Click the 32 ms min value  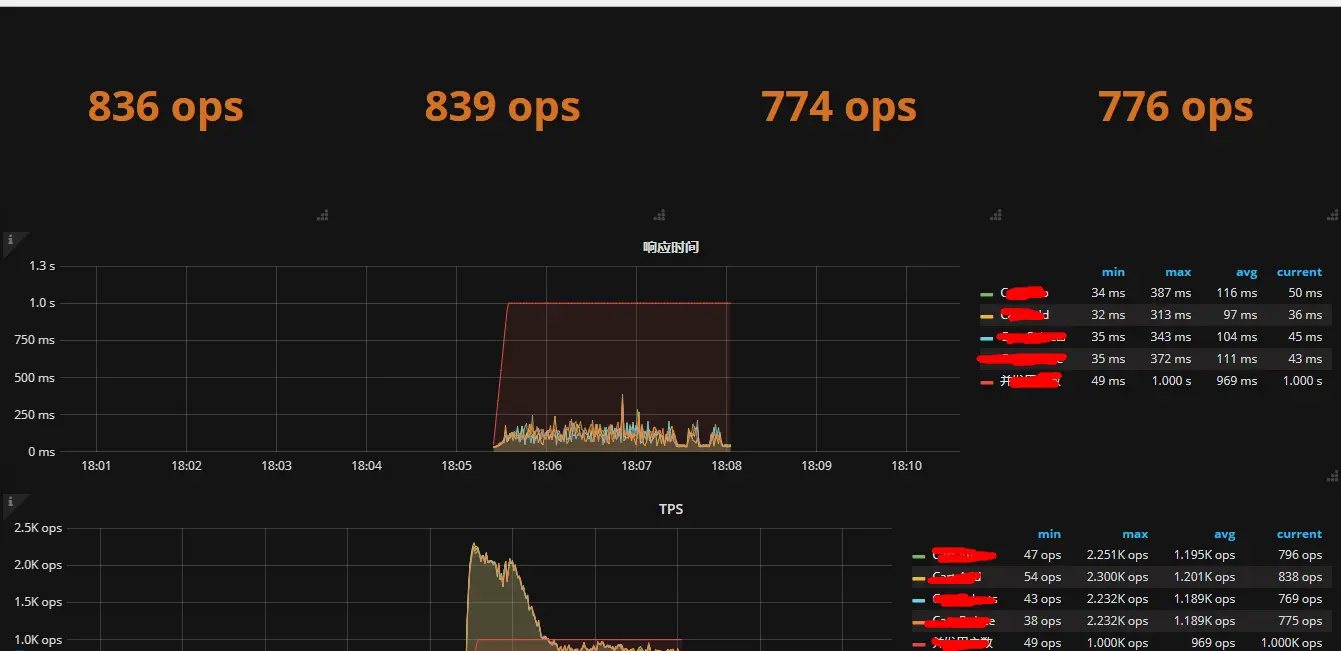(x=1108, y=315)
